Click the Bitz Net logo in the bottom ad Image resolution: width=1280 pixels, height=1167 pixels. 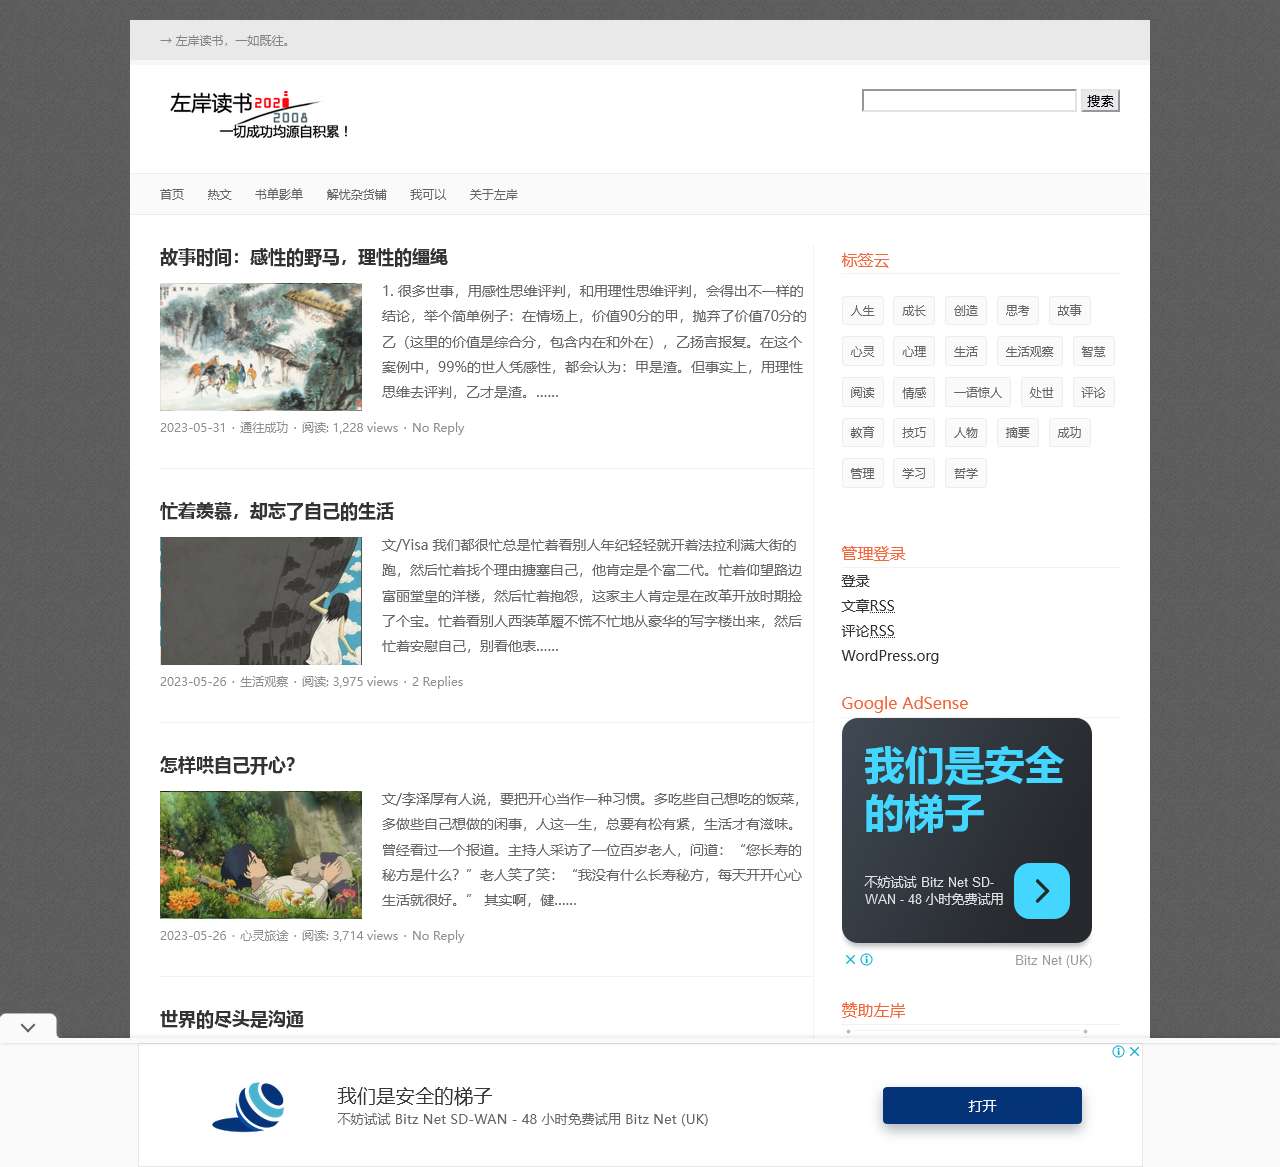[249, 1106]
